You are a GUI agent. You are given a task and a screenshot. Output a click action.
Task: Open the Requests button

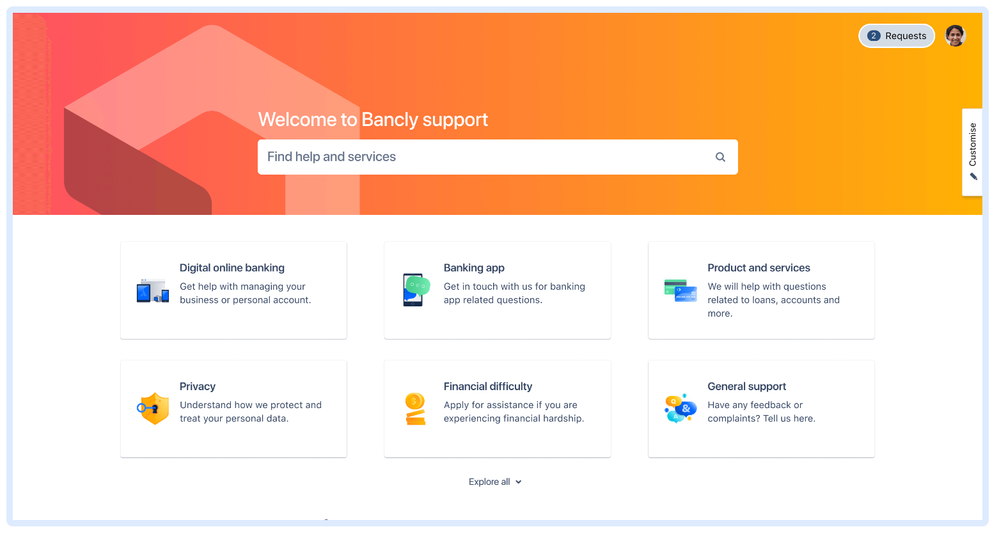[x=896, y=36]
